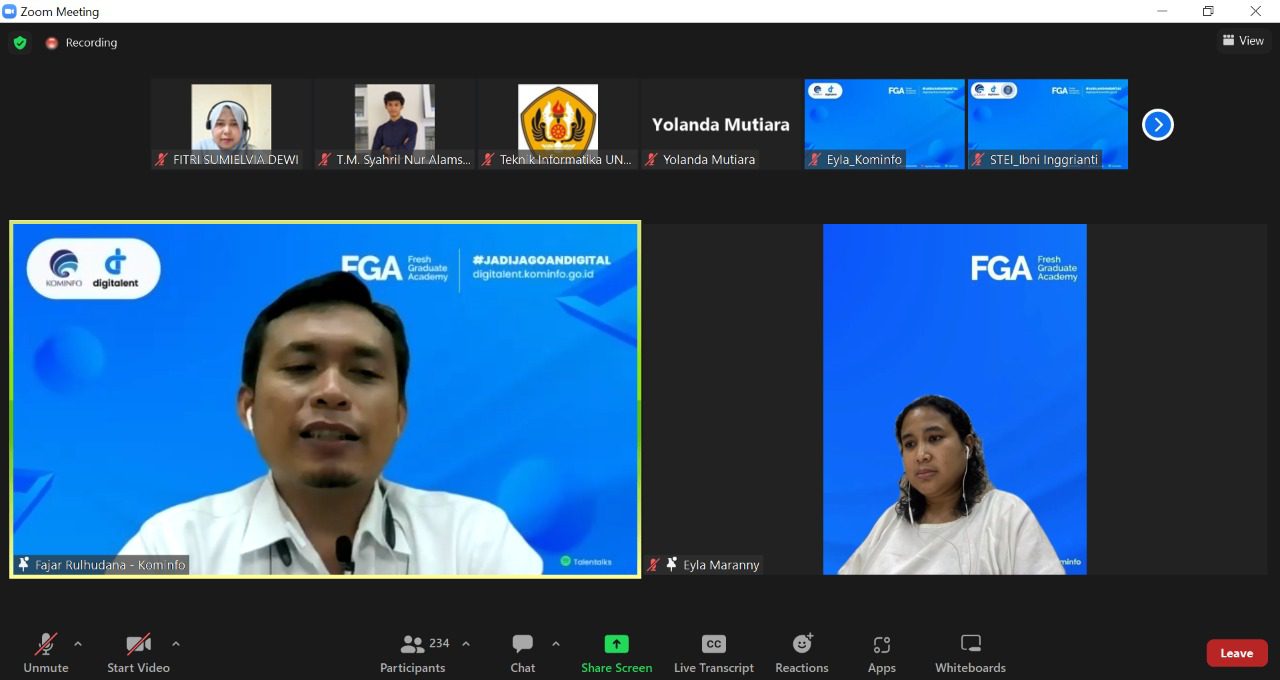Select the Yolanda Mutiara participant tile
This screenshot has height=680, width=1280.
[720, 124]
